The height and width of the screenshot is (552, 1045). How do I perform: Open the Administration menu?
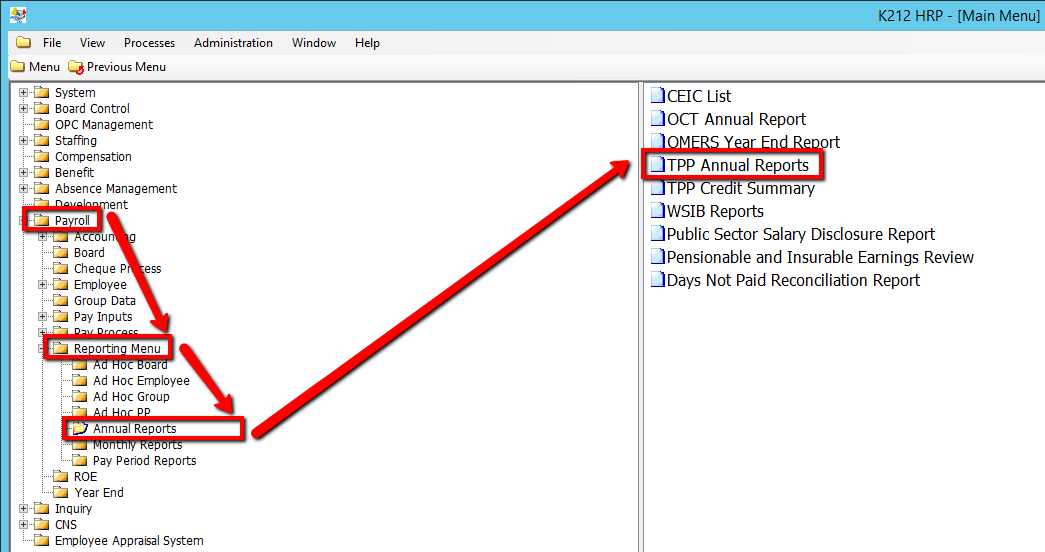233,43
